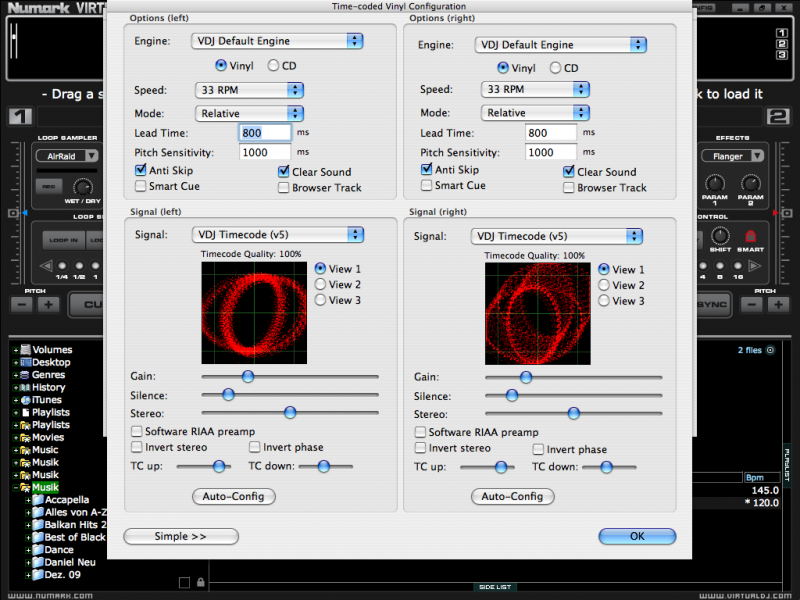Select View 3 for left signal
The image size is (800, 600).
click(x=320, y=300)
